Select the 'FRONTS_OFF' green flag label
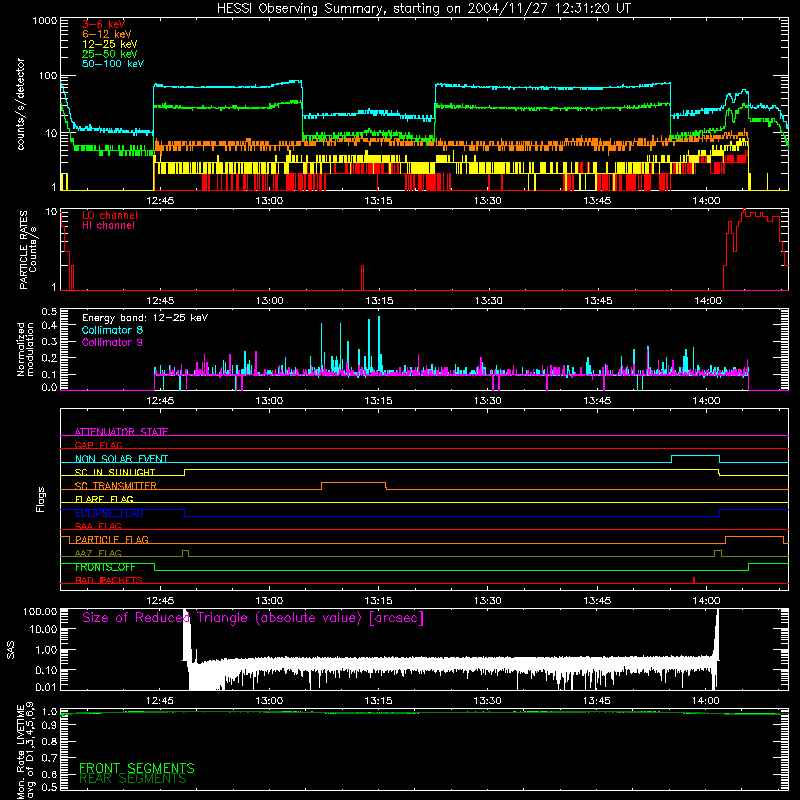The height and width of the screenshot is (800, 800). tap(105, 567)
